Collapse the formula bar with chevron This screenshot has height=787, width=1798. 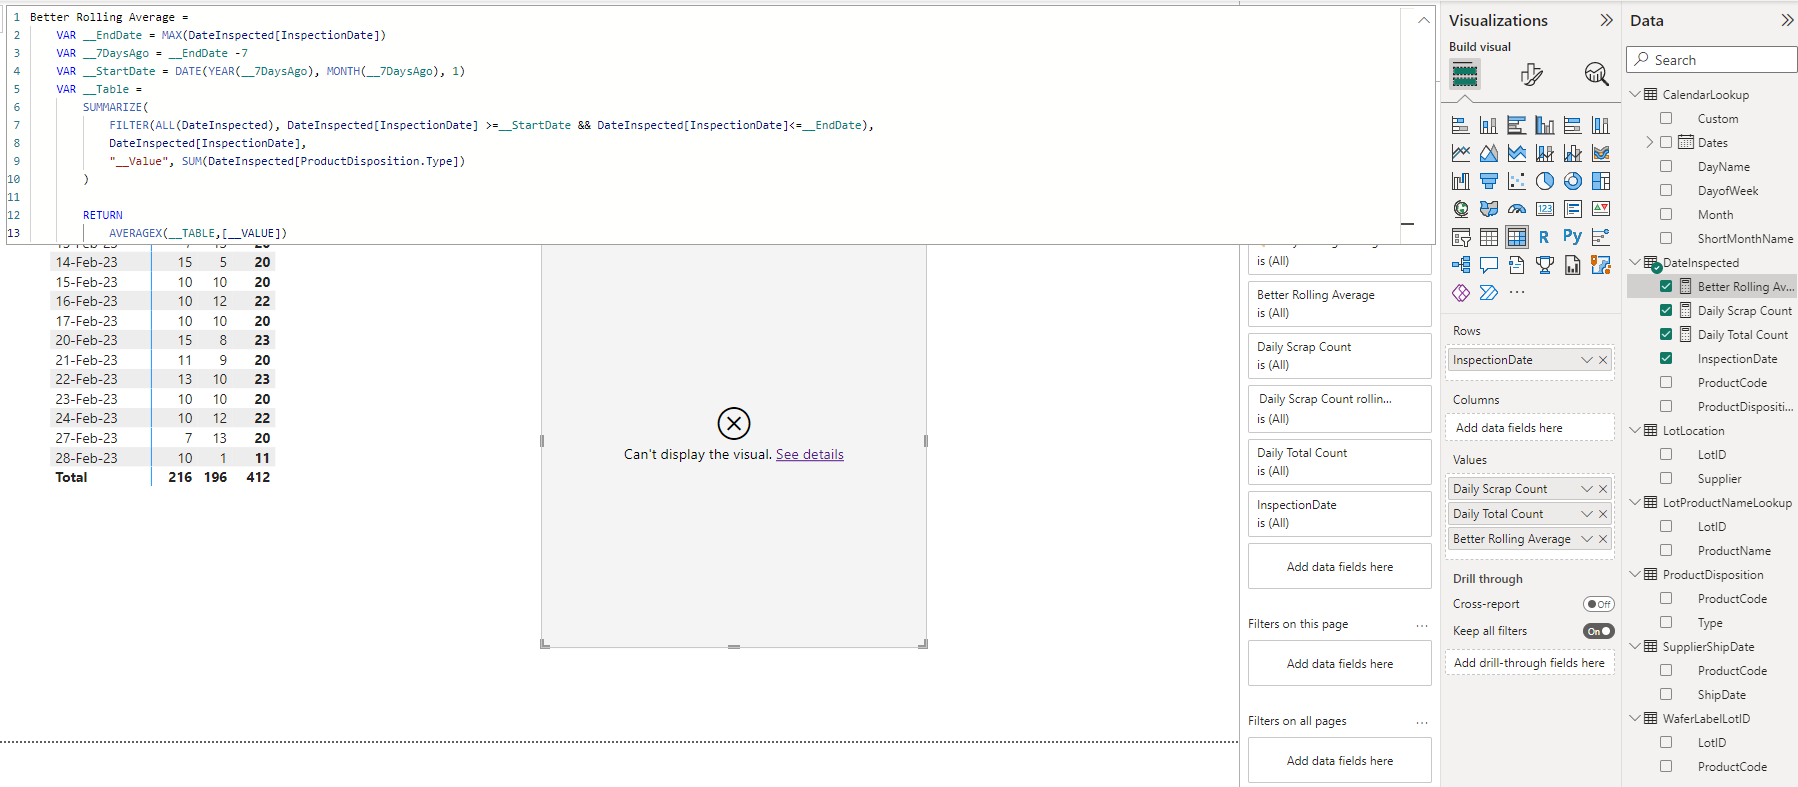[x=1423, y=20]
